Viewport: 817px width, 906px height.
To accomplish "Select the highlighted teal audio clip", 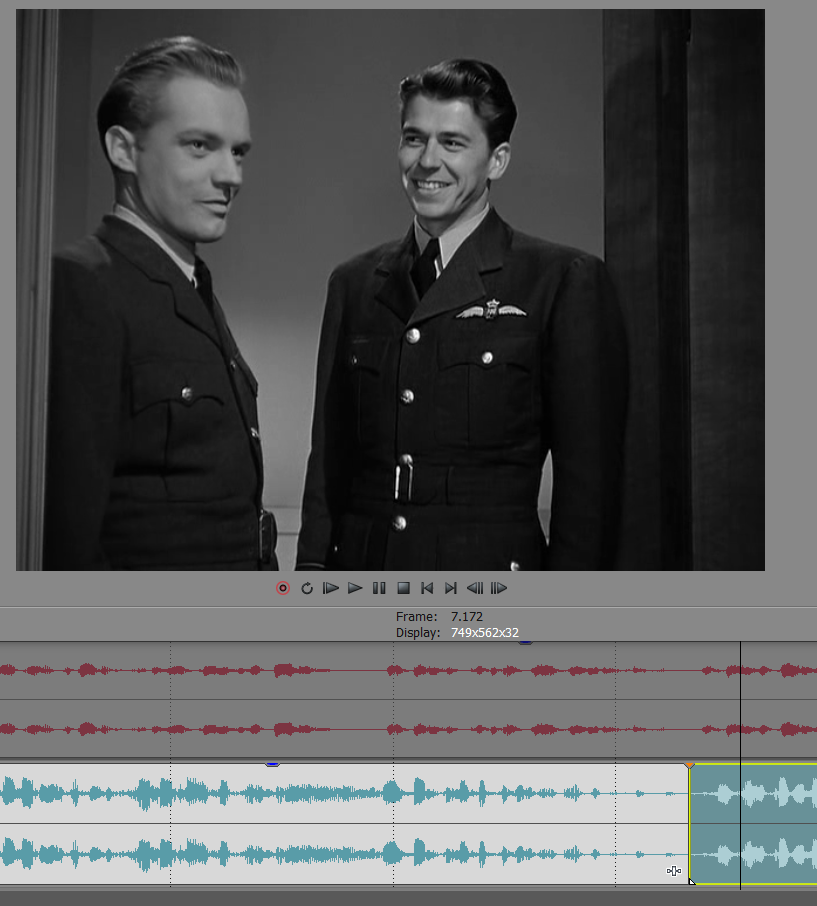I will point(753,823).
